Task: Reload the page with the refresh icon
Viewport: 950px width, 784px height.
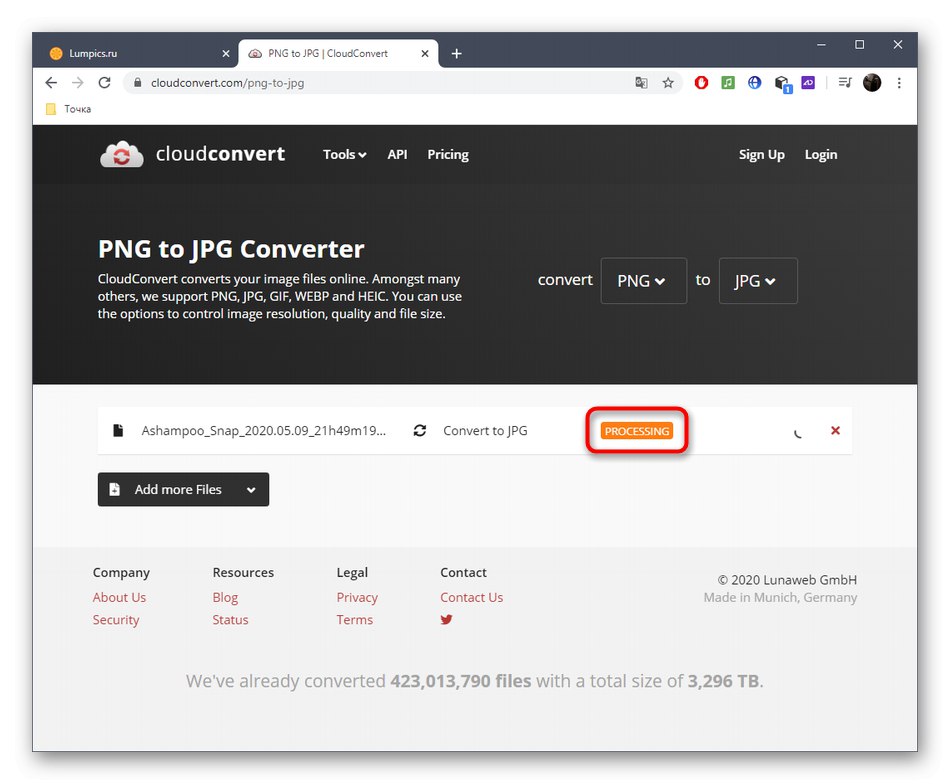Action: (104, 82)
